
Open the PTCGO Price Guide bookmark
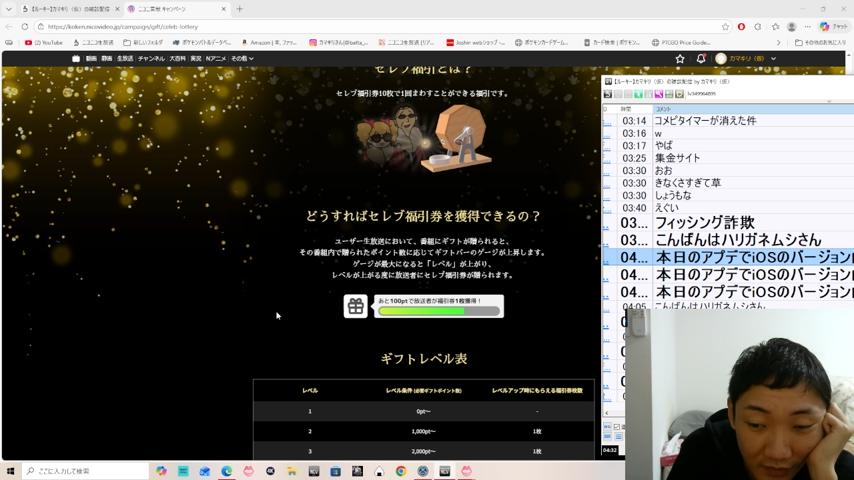click(681, 42)
